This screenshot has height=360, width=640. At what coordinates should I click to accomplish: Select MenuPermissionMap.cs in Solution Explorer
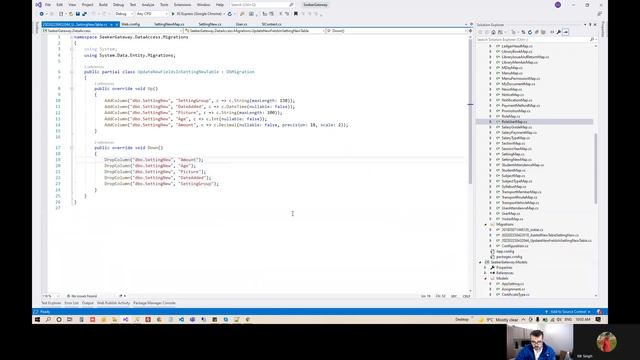pos(520,78)
